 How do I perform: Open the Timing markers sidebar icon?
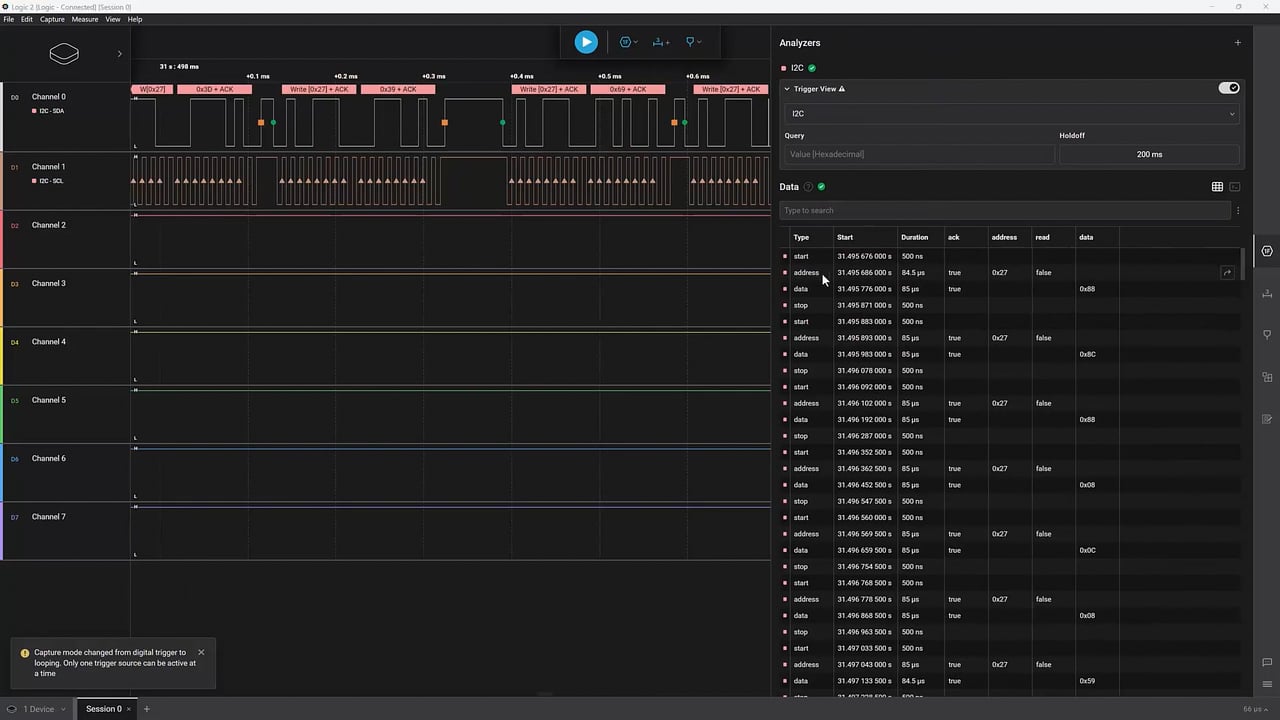tap(1267, 335)
